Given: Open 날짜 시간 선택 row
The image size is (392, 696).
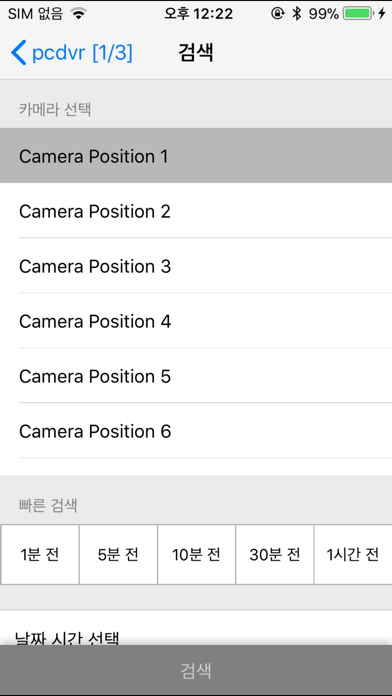Looking at the screenshot, I should (x=196, y=628).
